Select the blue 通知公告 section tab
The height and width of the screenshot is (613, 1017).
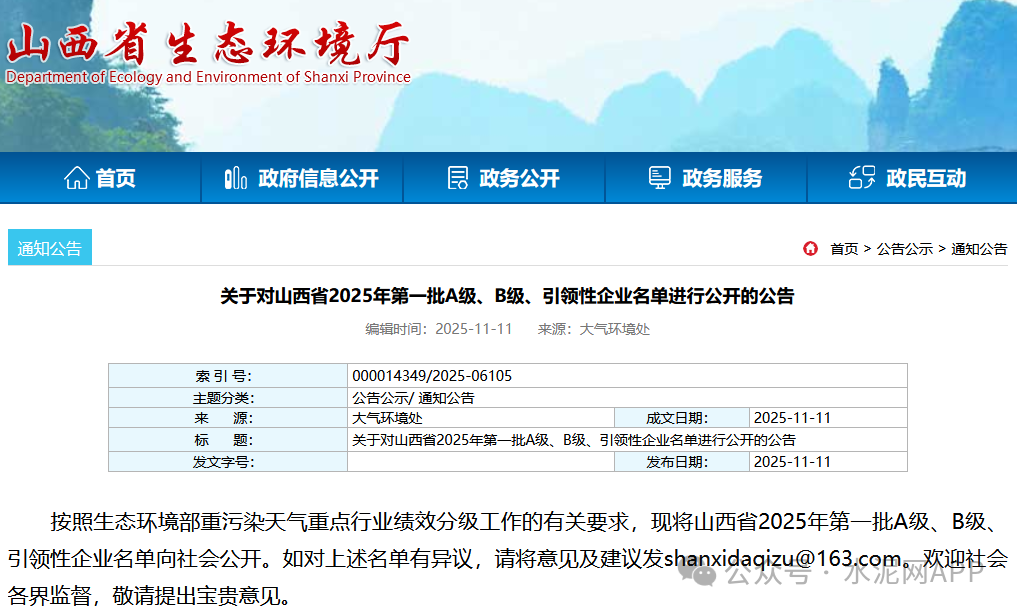click(x=50, y=249)
